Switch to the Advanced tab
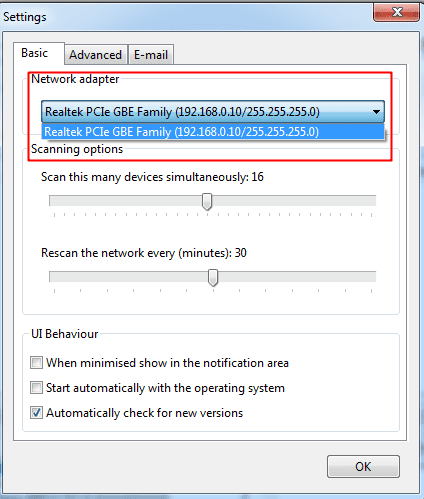 [96, 55]
